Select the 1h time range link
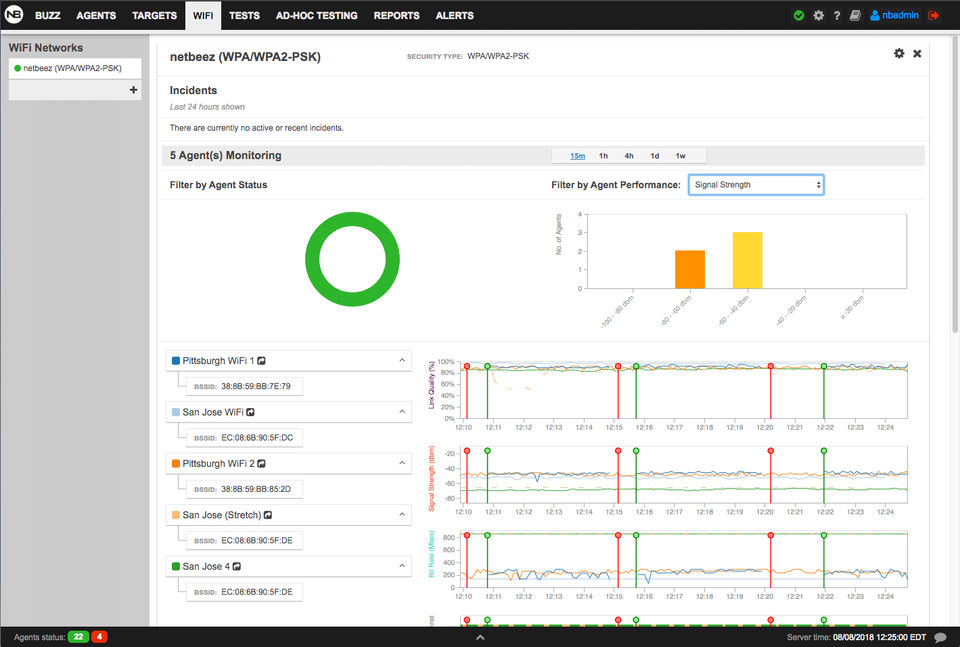 click(604, 156)
